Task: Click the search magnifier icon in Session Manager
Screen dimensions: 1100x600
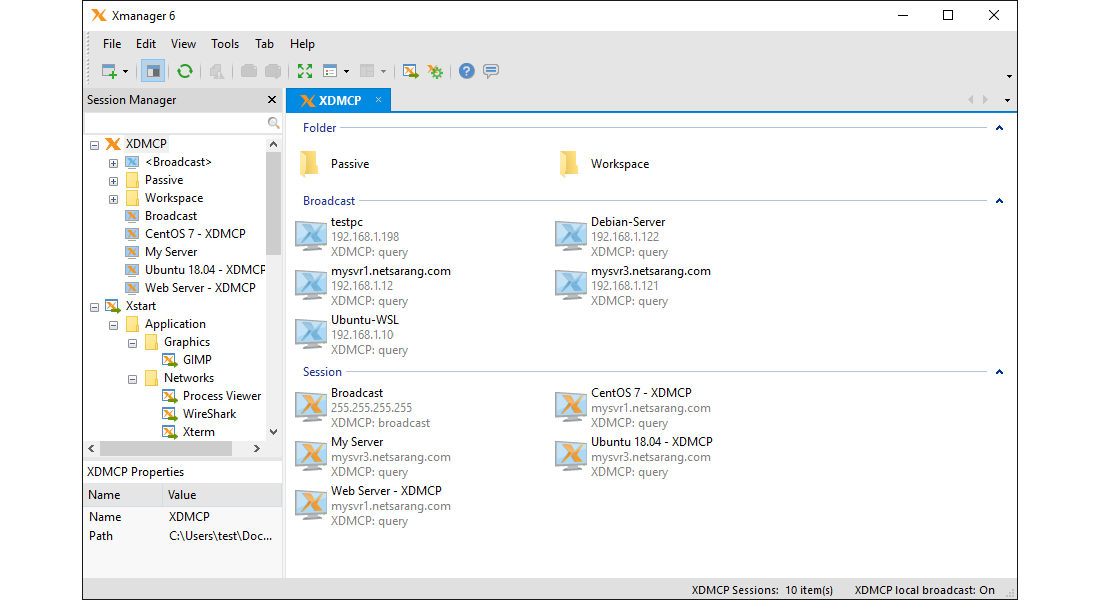Action: (x=274, y=123)
